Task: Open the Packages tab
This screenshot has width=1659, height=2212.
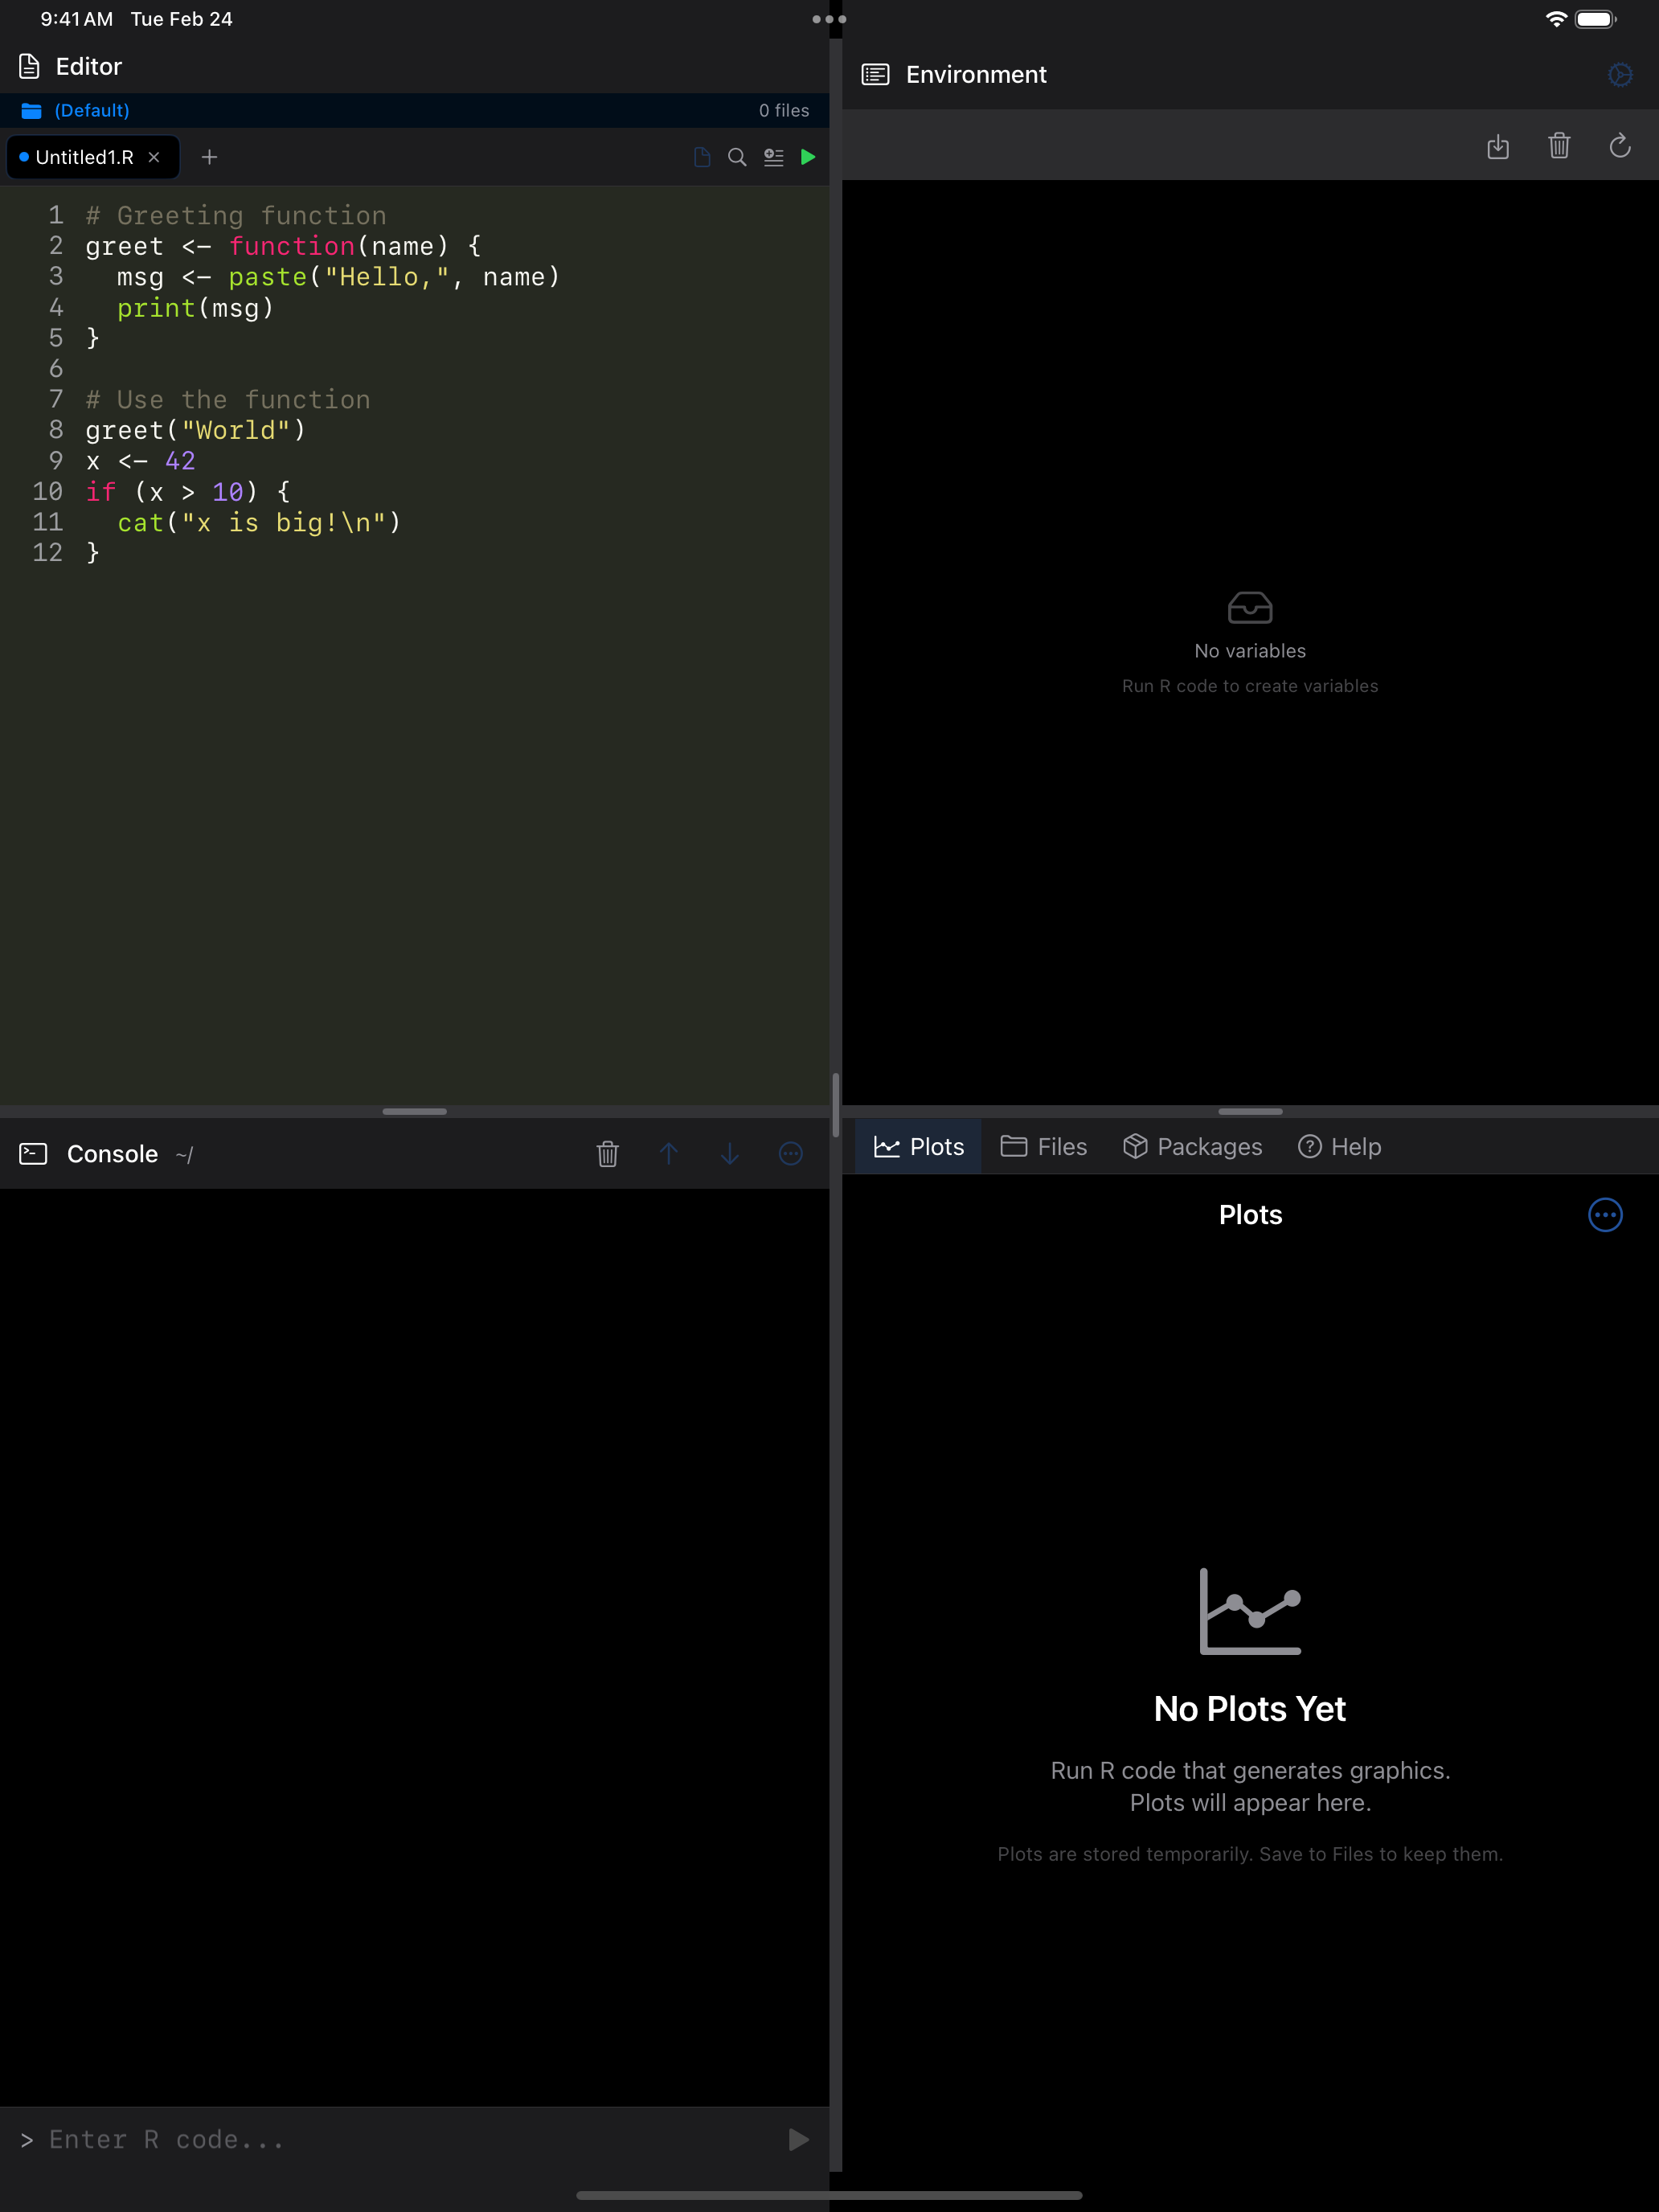Action: click(x=1192, y=1146)
